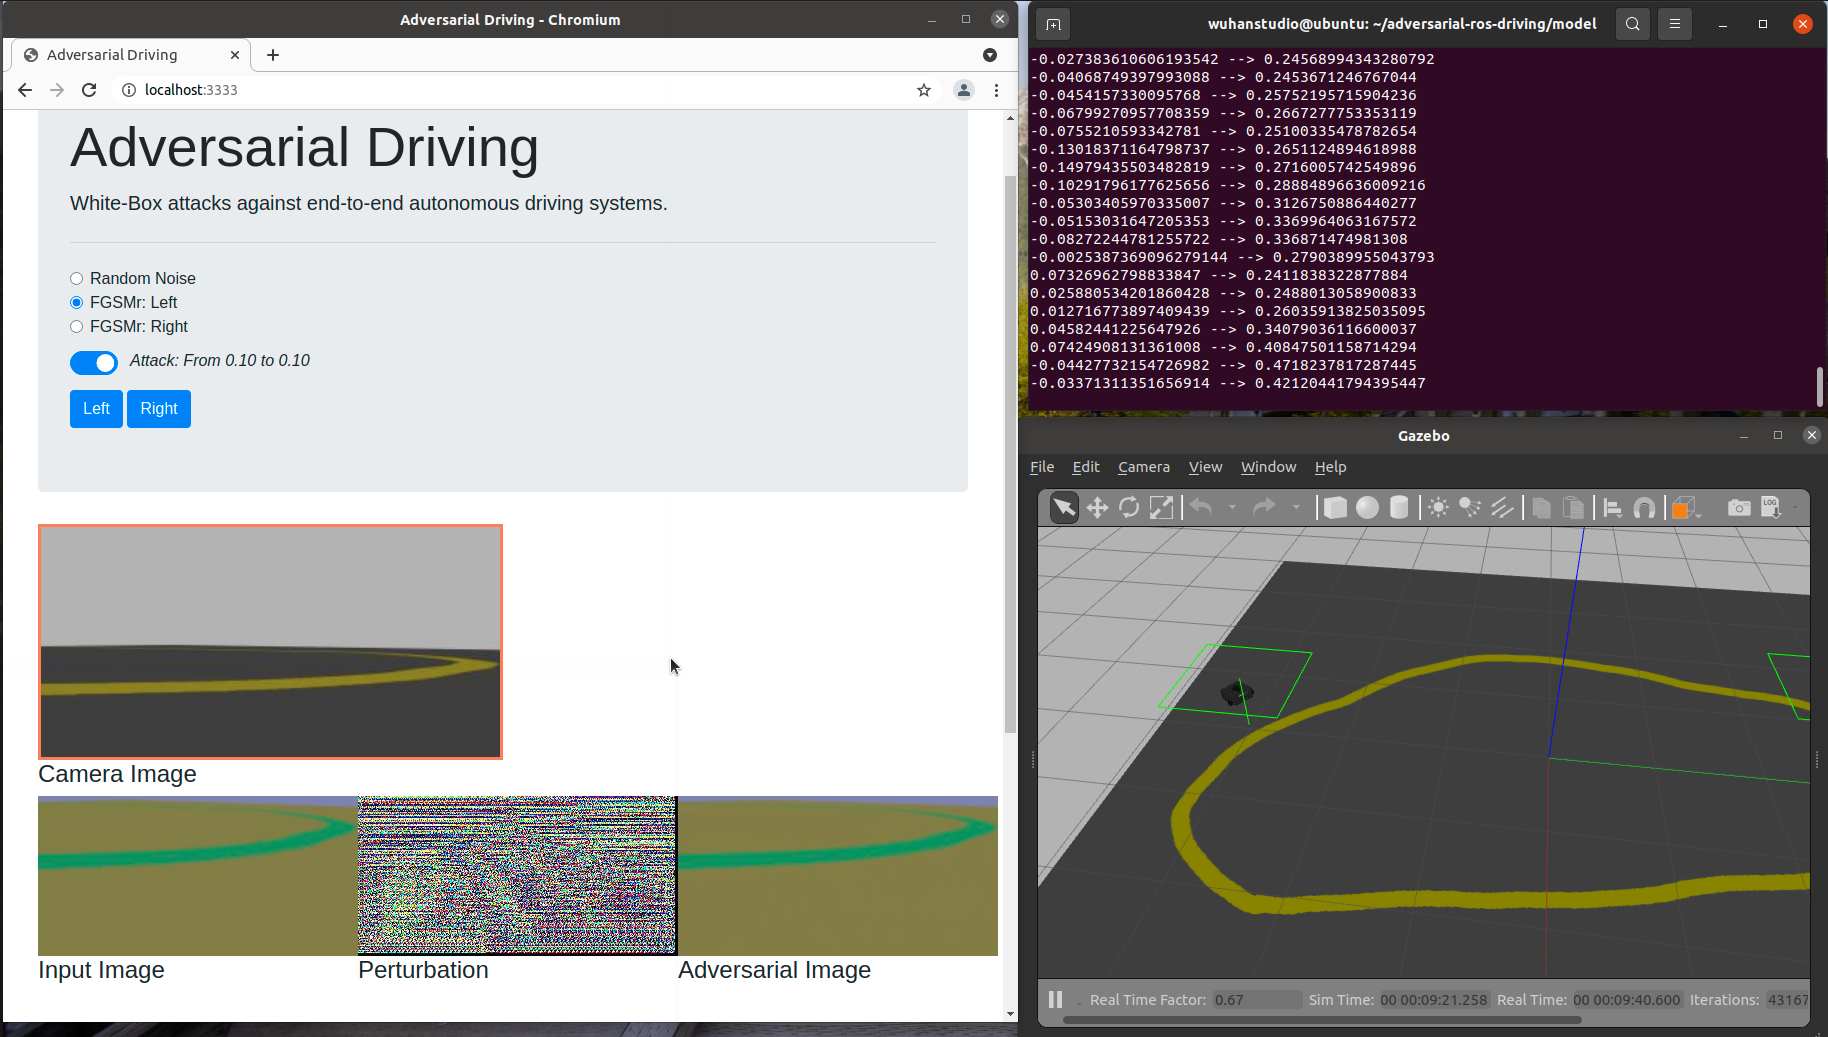Open the View menu in Gazebo
This screenshot has height=1037, width=1828.
click(1205, 467)
